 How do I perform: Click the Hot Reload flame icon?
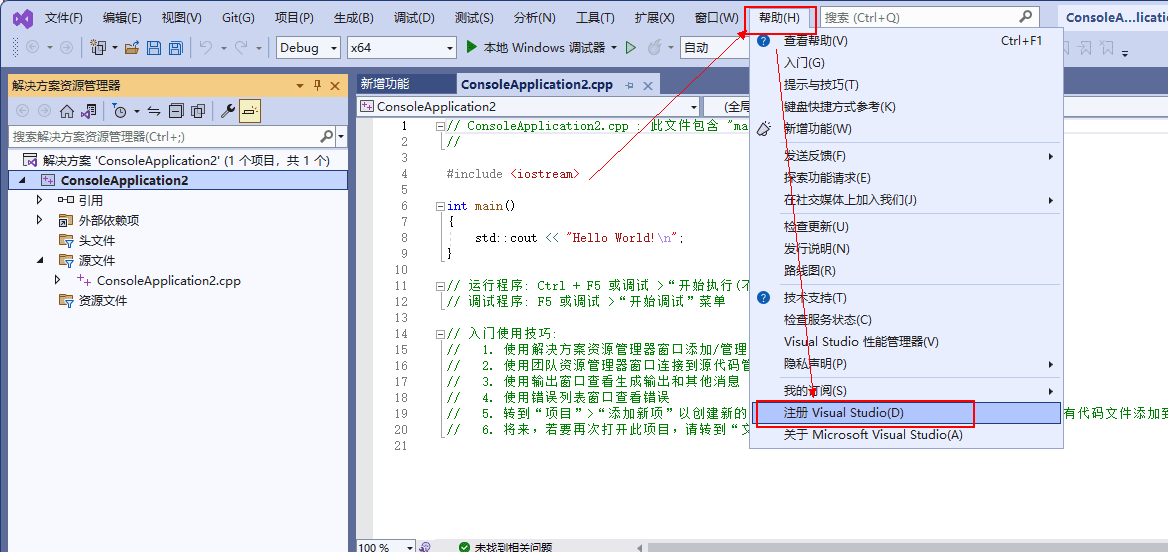(654, 48)
